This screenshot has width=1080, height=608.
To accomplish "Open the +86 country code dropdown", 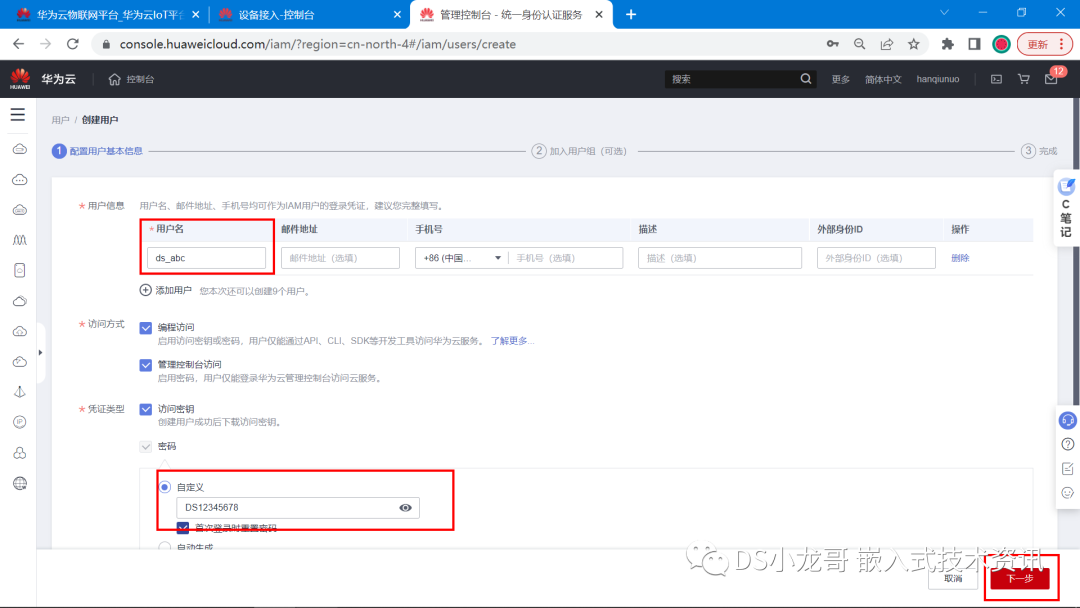I will [461, 258].
